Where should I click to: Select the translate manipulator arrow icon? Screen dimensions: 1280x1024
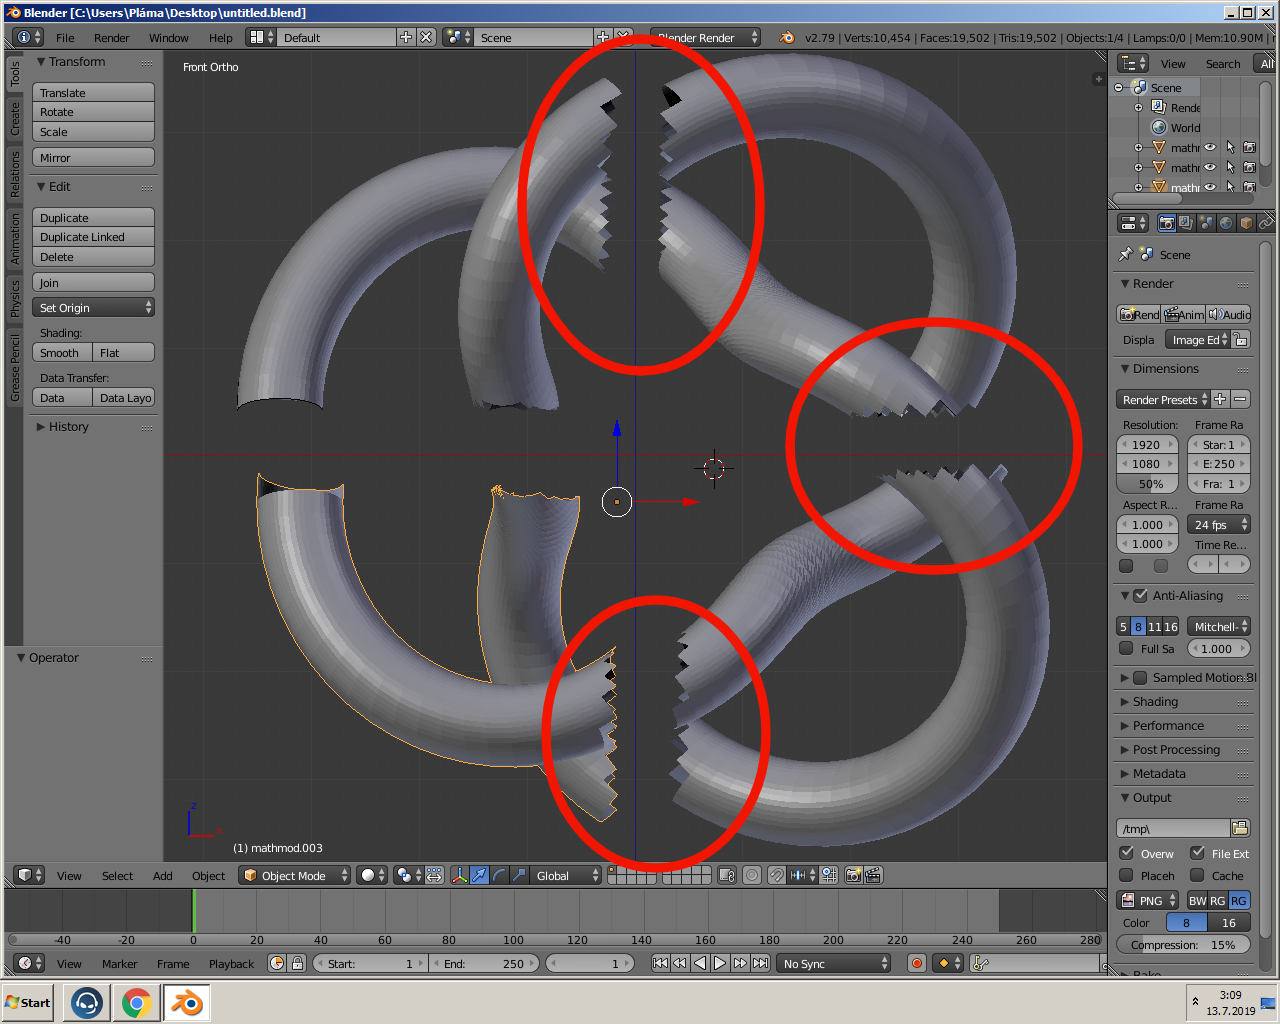(x=480, y=875)
